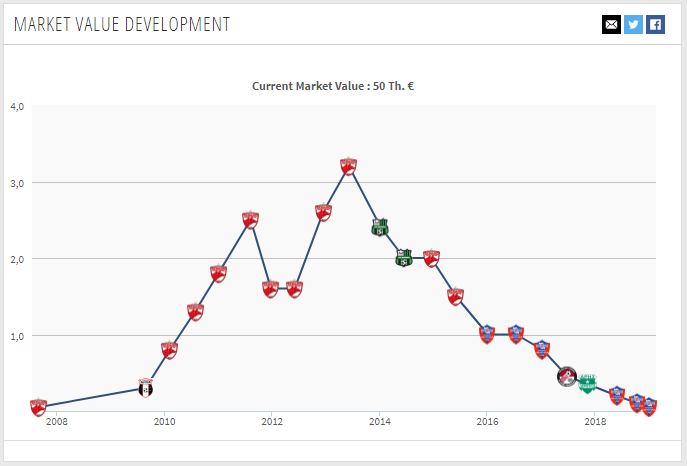Viewport: 687px width, 466px height.
Task: Select the final data point at chart end
Action: 649,406
